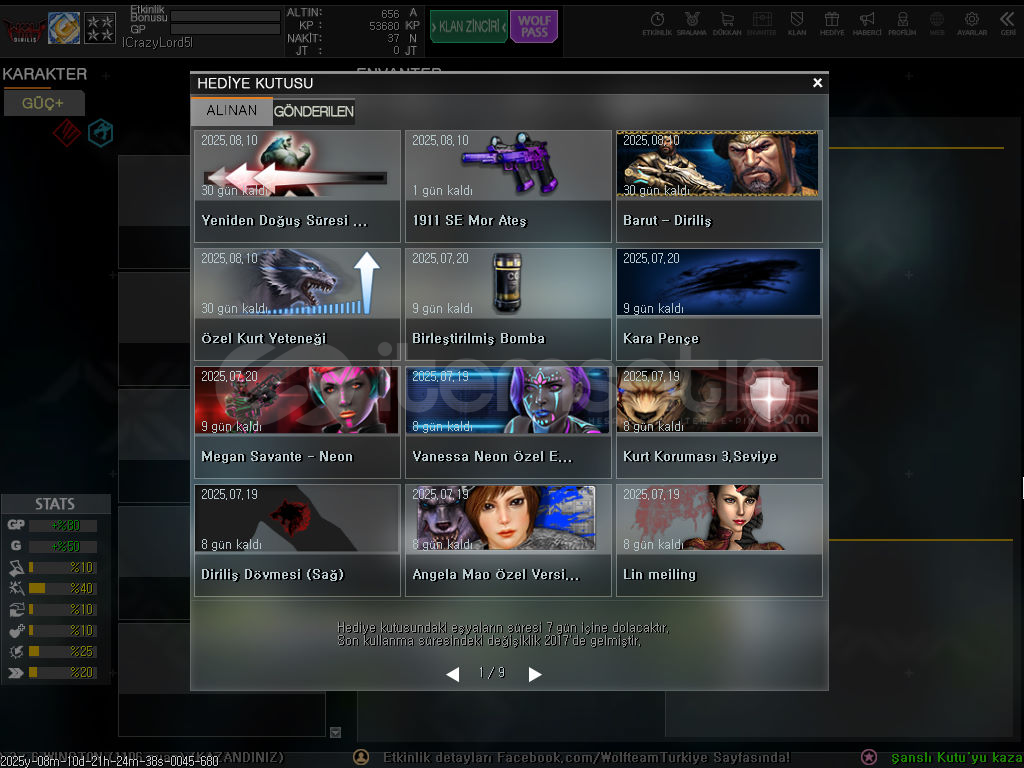Click the %25 stat icon

pos(16,651)
